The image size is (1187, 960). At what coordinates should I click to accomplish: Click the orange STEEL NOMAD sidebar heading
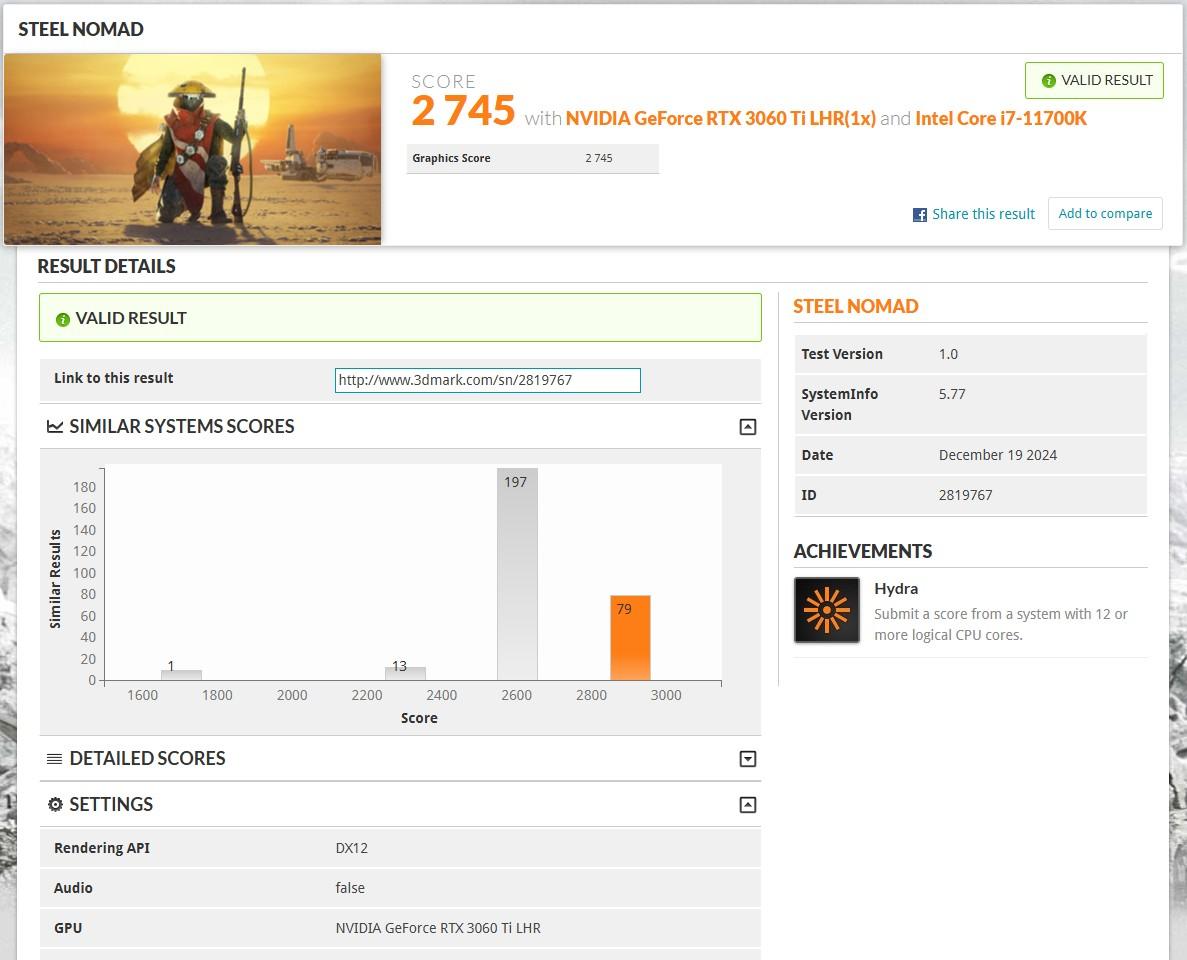point(855,306)
